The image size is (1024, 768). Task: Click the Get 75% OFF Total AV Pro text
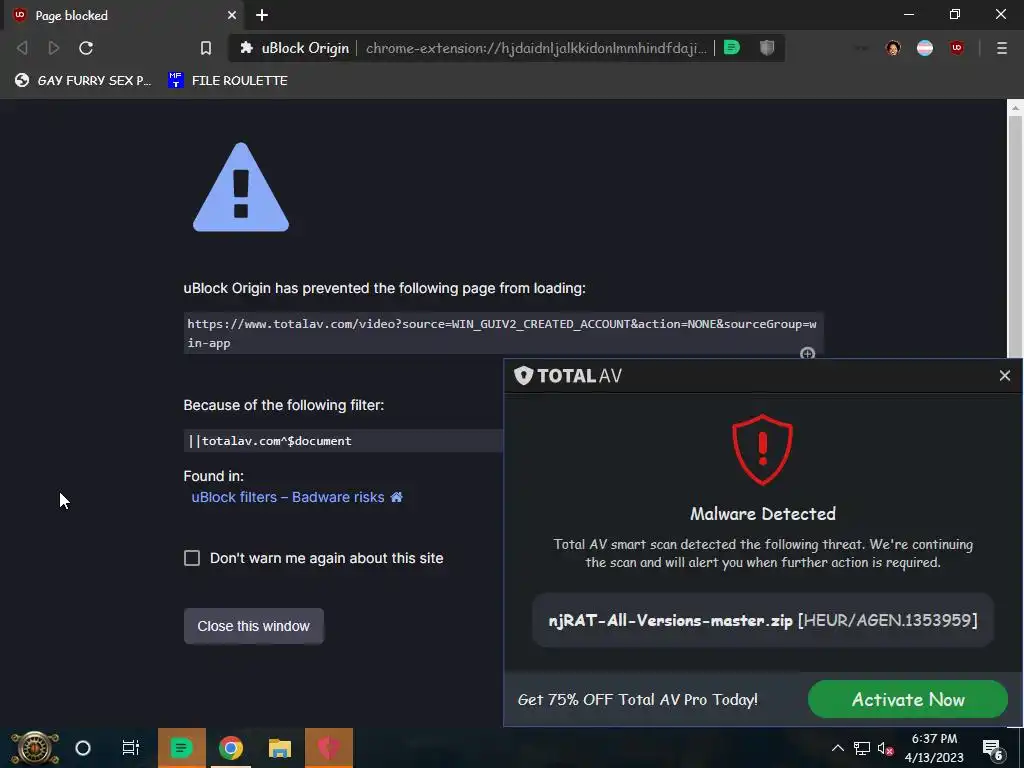(637, 699)
